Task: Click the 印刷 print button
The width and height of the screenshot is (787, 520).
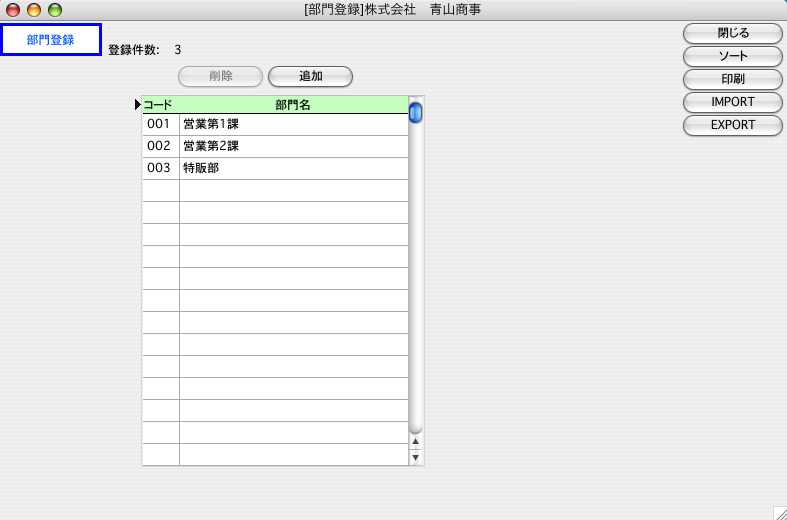Action: (x=732, y=79)
